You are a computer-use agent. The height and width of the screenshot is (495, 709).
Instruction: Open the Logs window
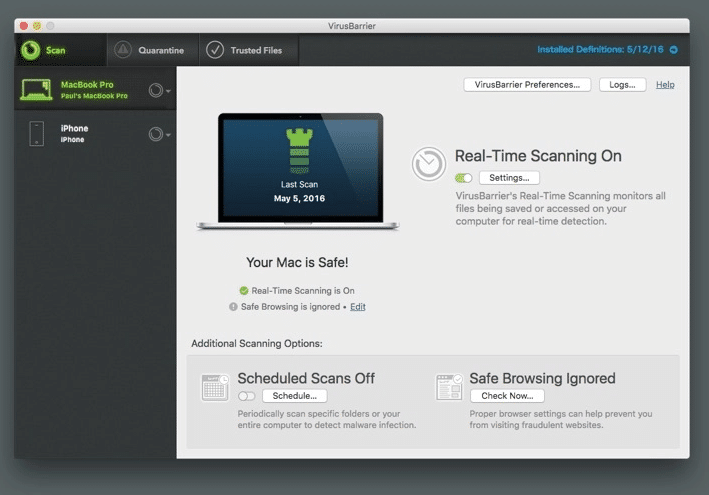tap(622, 85)
